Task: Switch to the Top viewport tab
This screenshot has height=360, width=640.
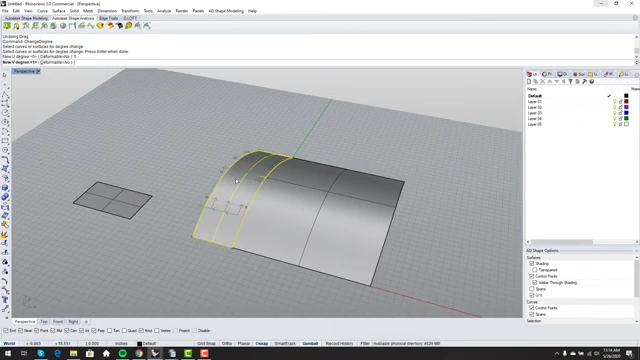Action: click(44, 322)
